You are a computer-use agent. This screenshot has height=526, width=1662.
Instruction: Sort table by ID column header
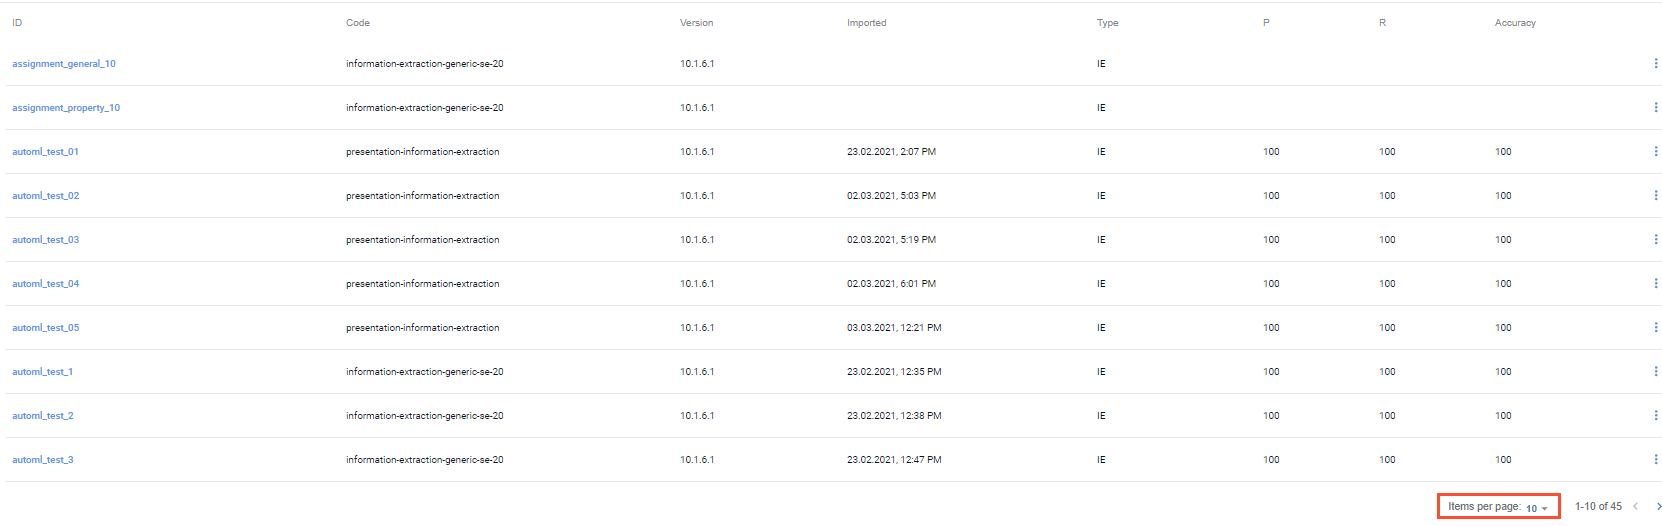tap(17, 23)
